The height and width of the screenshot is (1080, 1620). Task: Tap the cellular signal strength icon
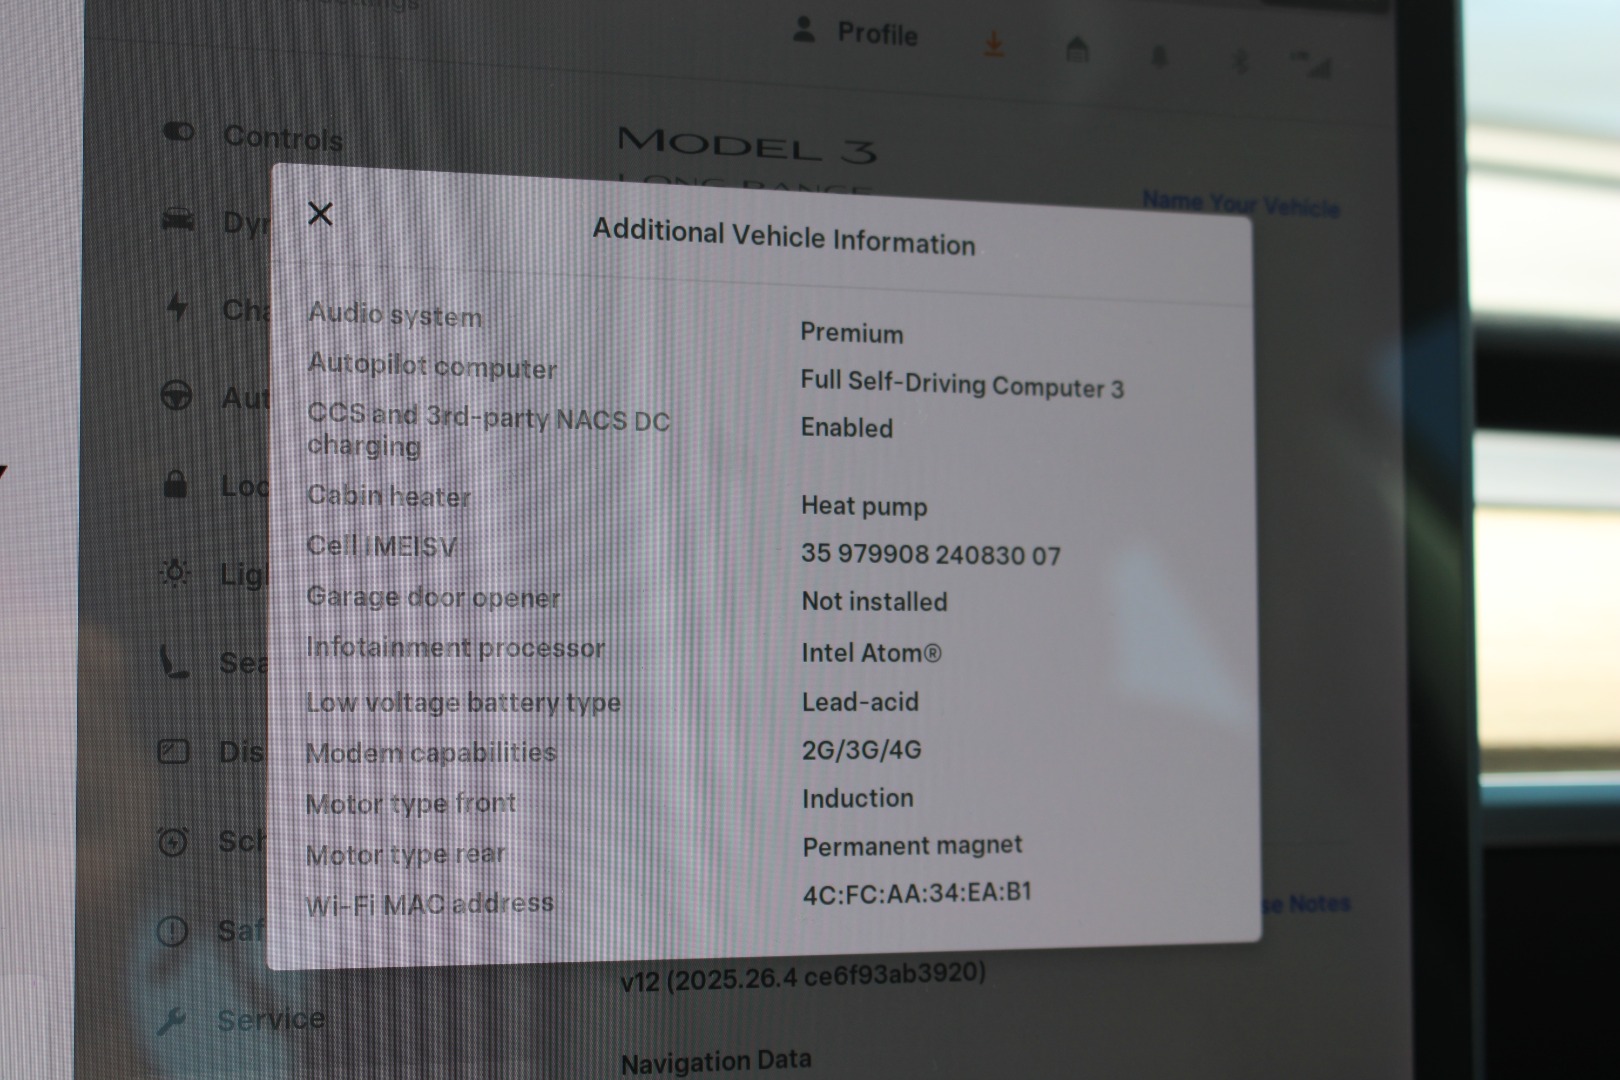(1313, 63)
